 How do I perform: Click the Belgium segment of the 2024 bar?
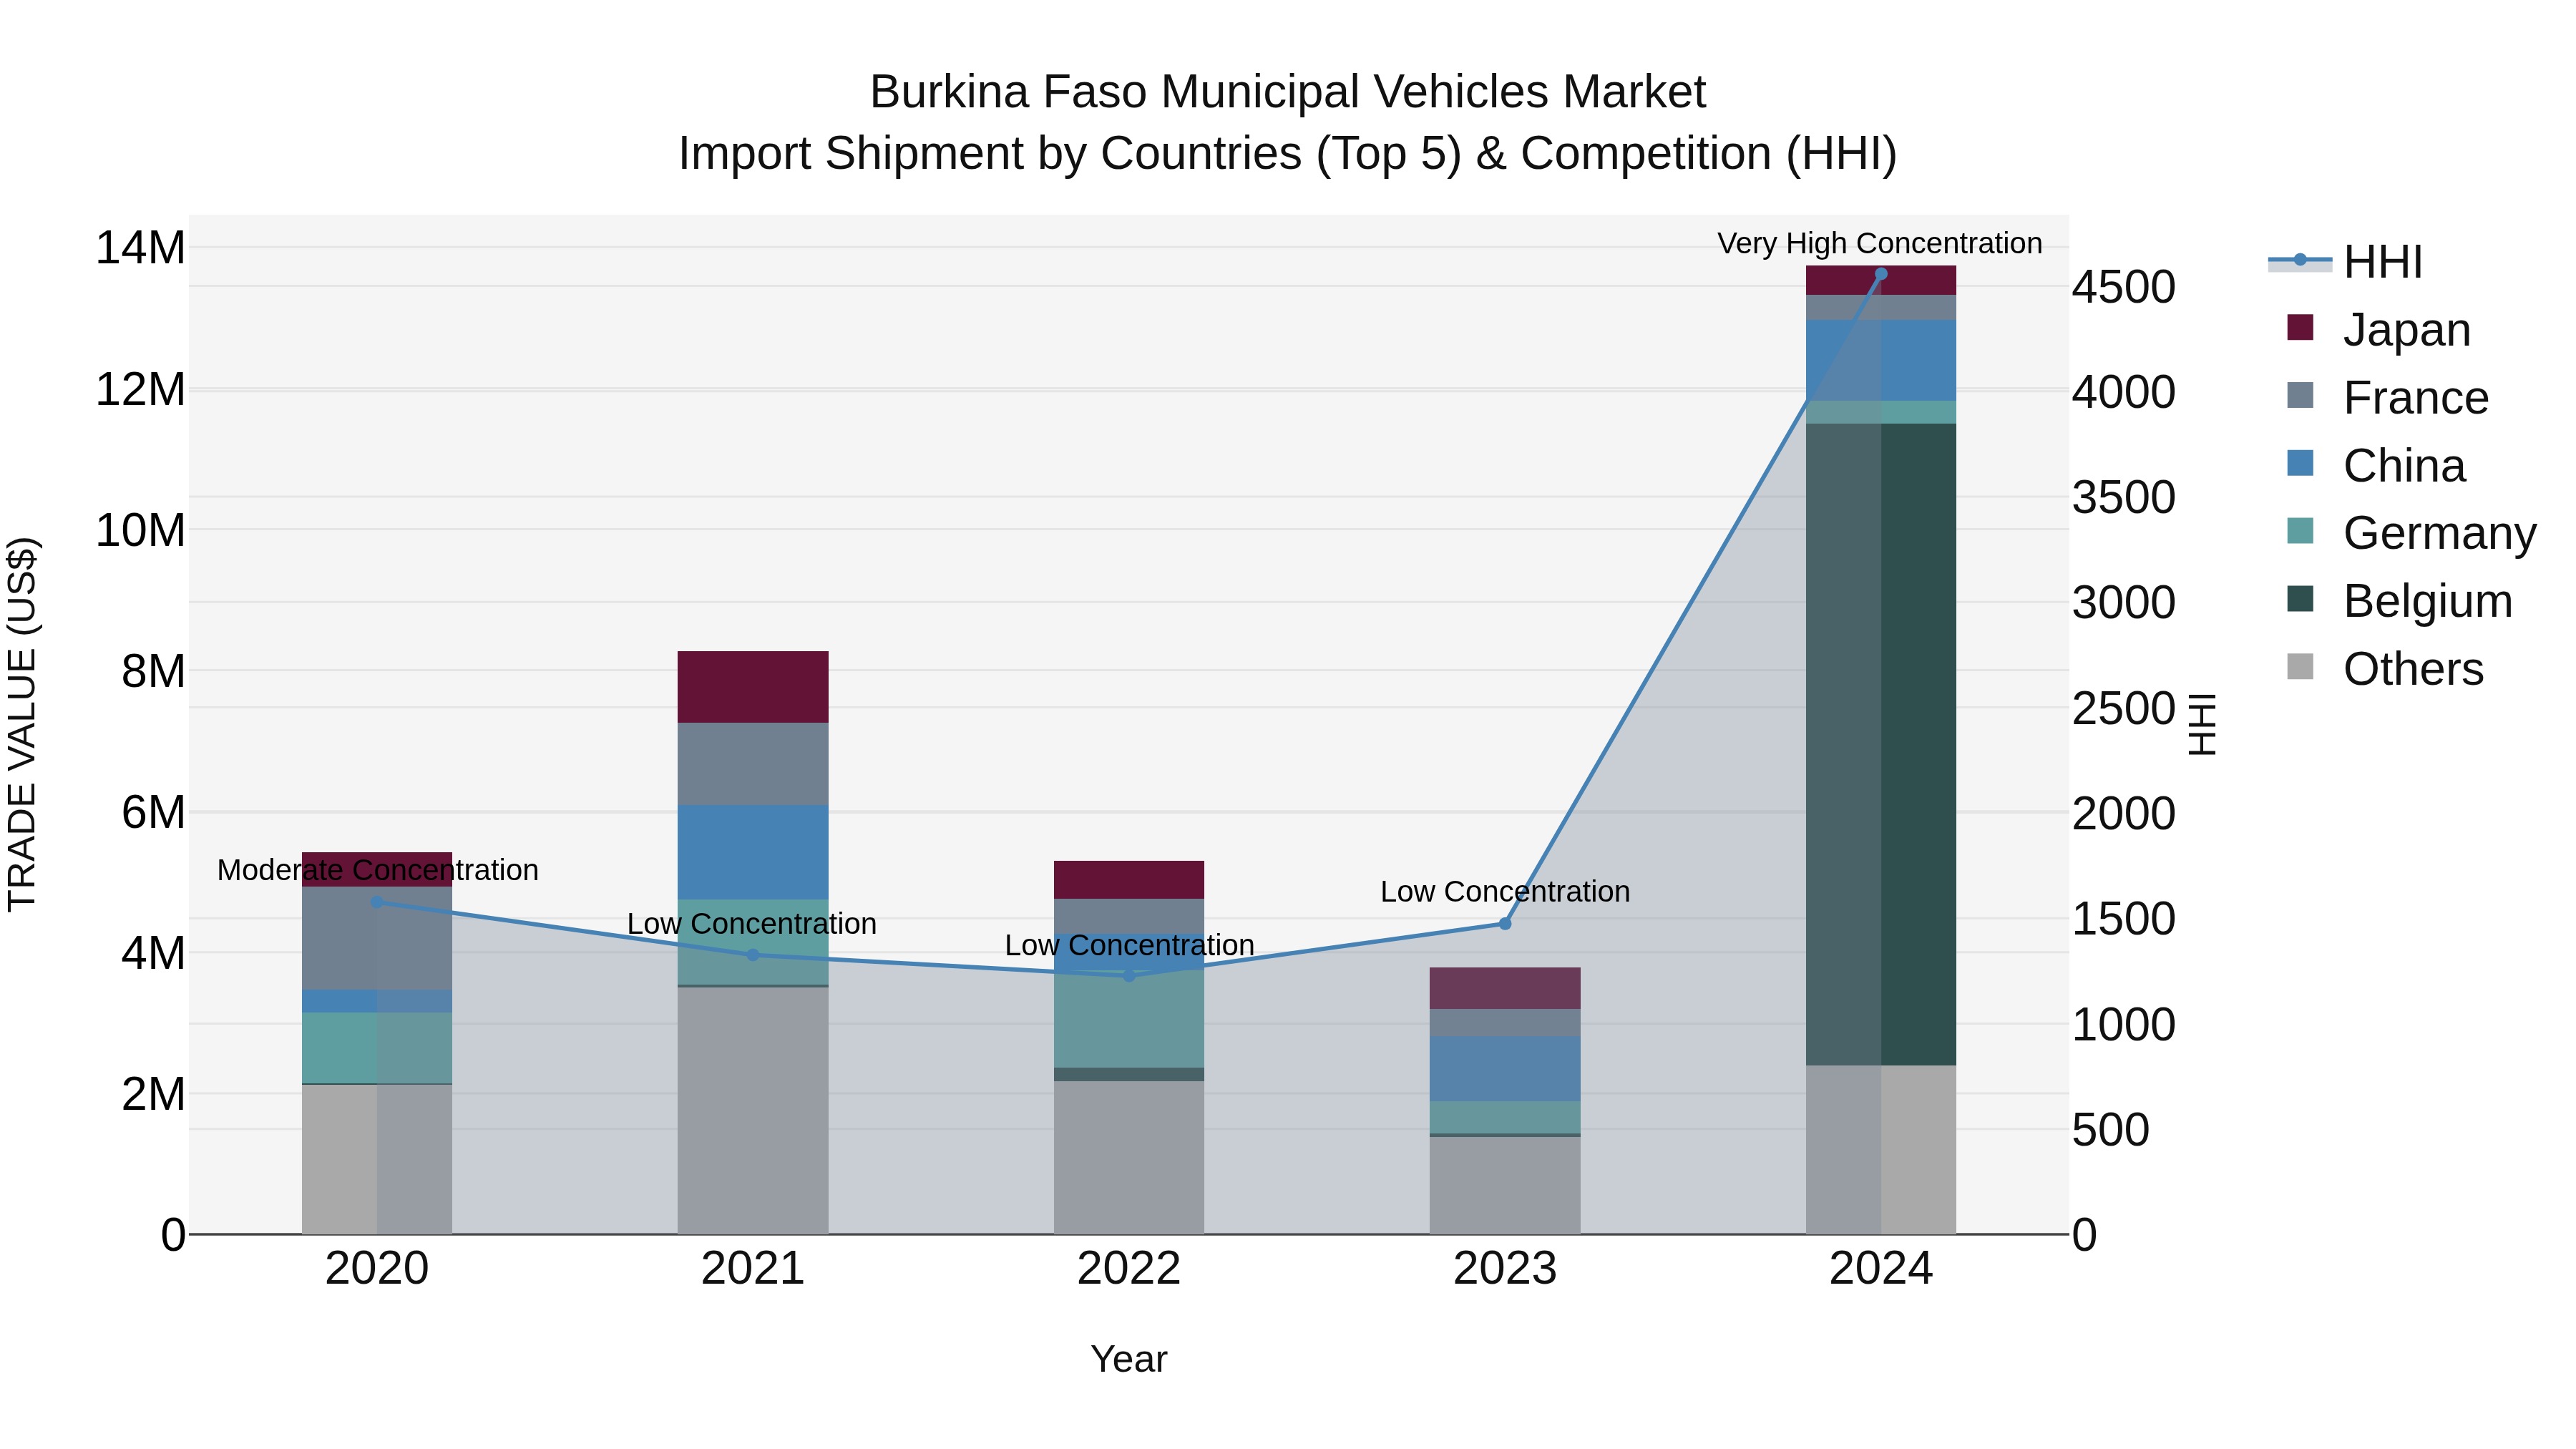(1881, 744)
